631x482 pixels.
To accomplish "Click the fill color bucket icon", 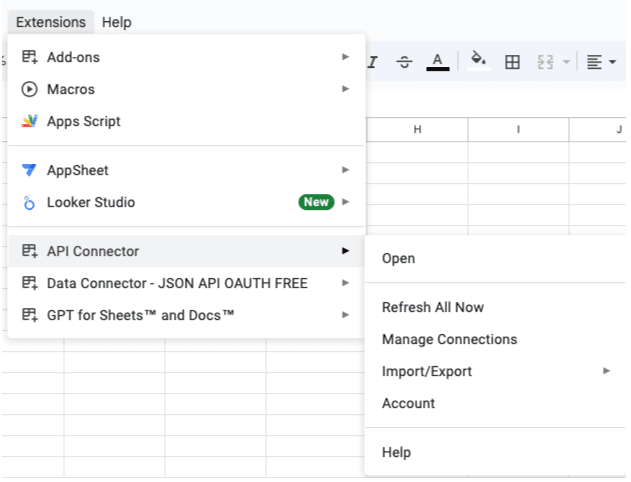I will tap(479, 61).
